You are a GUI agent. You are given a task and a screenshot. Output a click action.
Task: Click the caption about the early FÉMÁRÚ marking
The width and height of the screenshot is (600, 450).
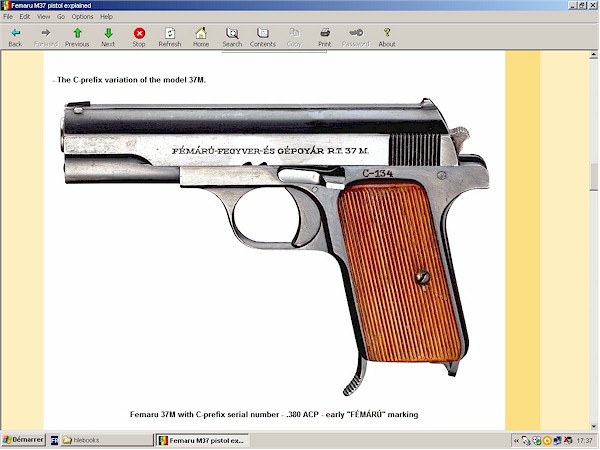coord(274,414)
